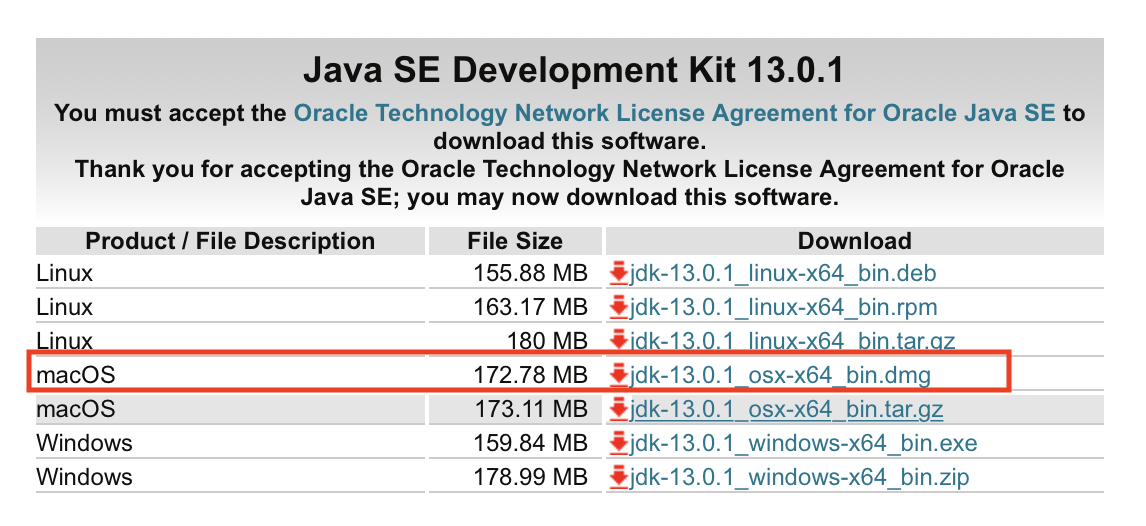Download jdk-13.0.1_windows-x64_bin.exe file
This screenshot has height=526, width=1146.
(803, 443)
